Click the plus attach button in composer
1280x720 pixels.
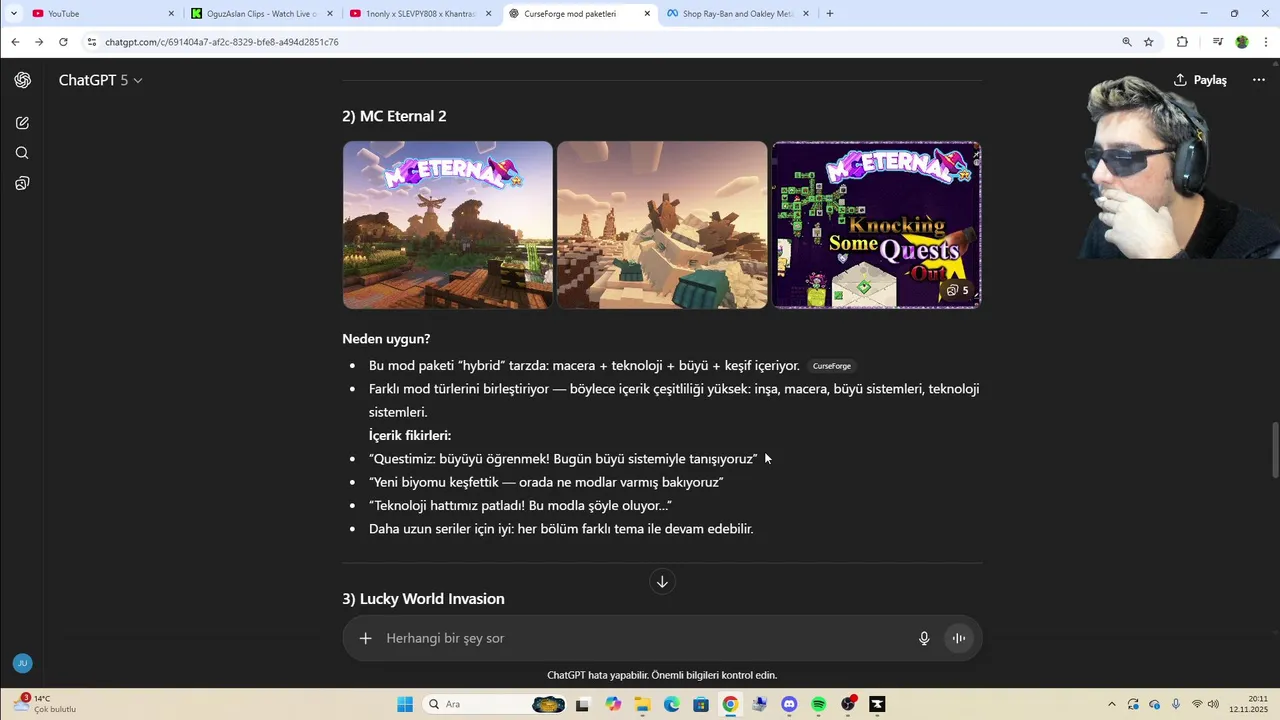click(x=366, y=638)
